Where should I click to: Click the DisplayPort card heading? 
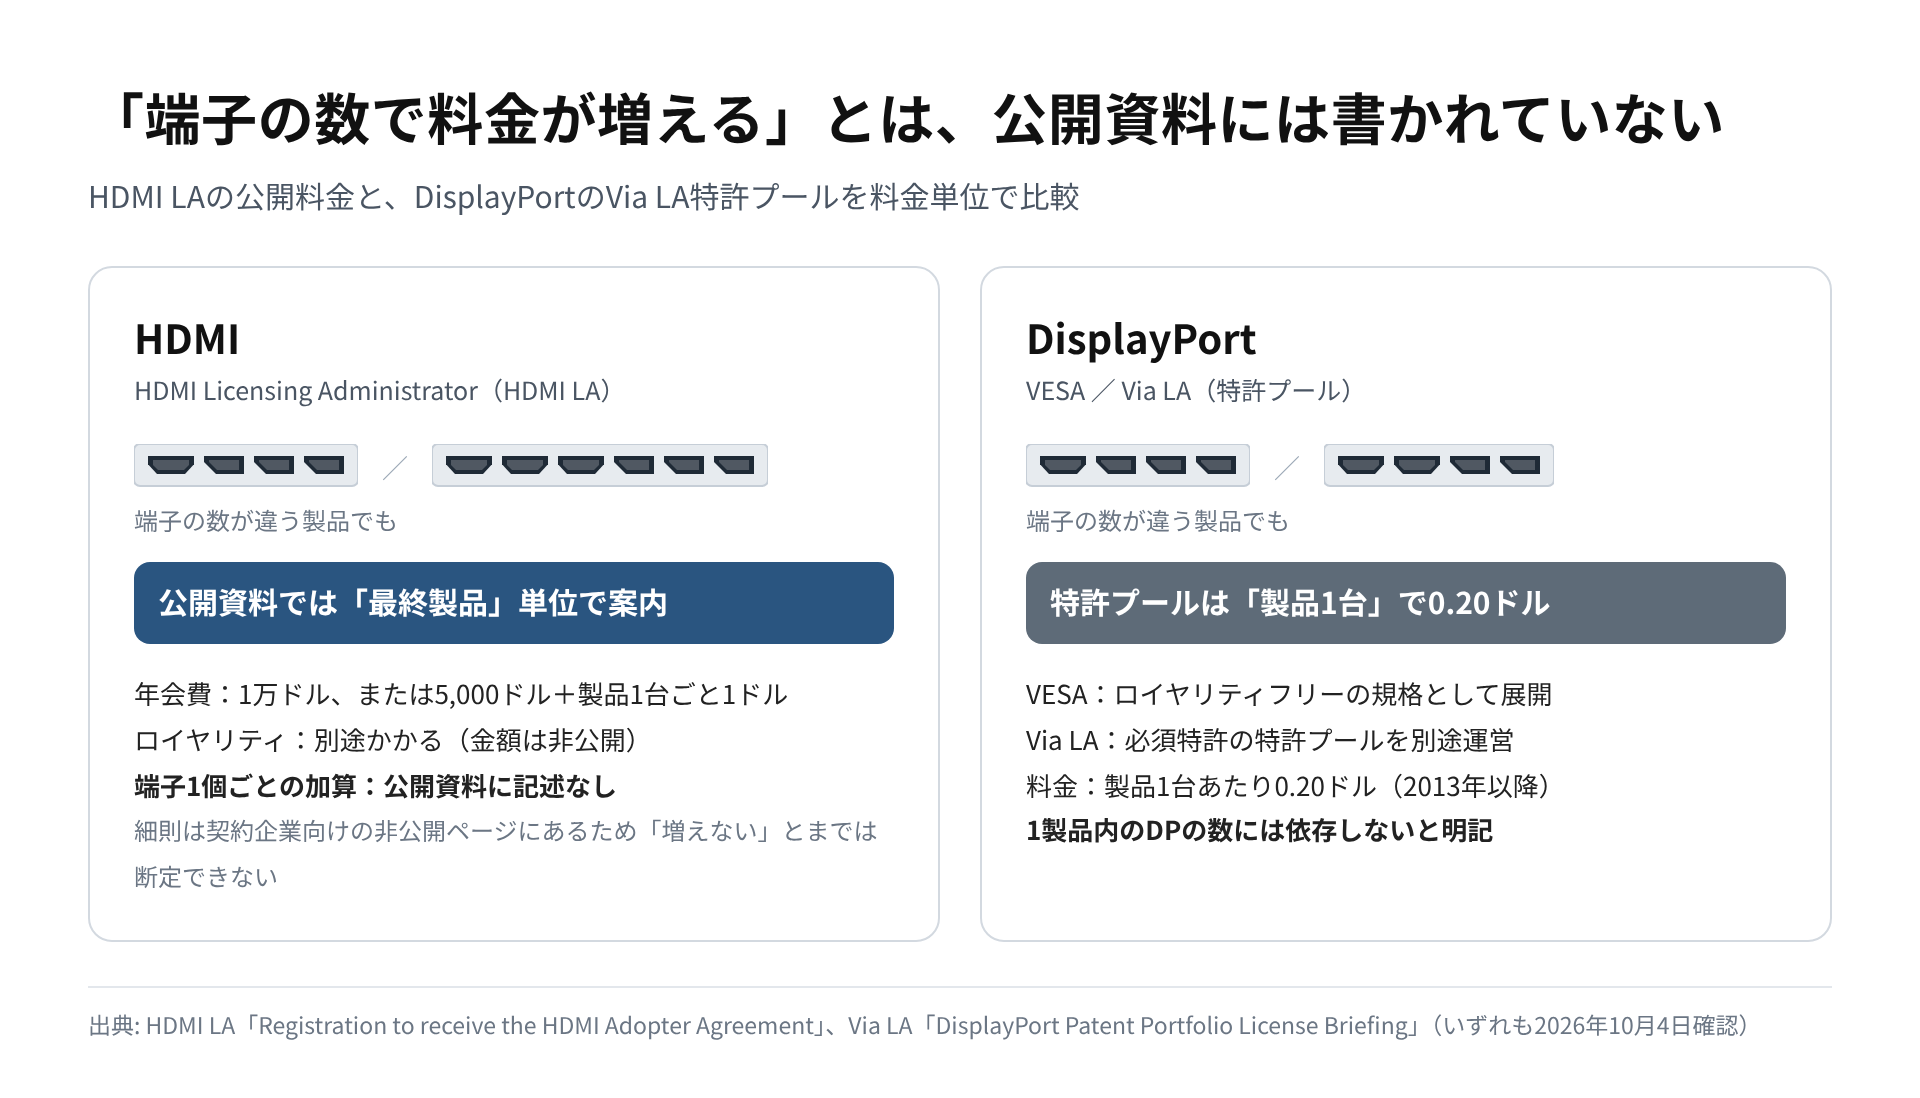tap(1141, 340)
